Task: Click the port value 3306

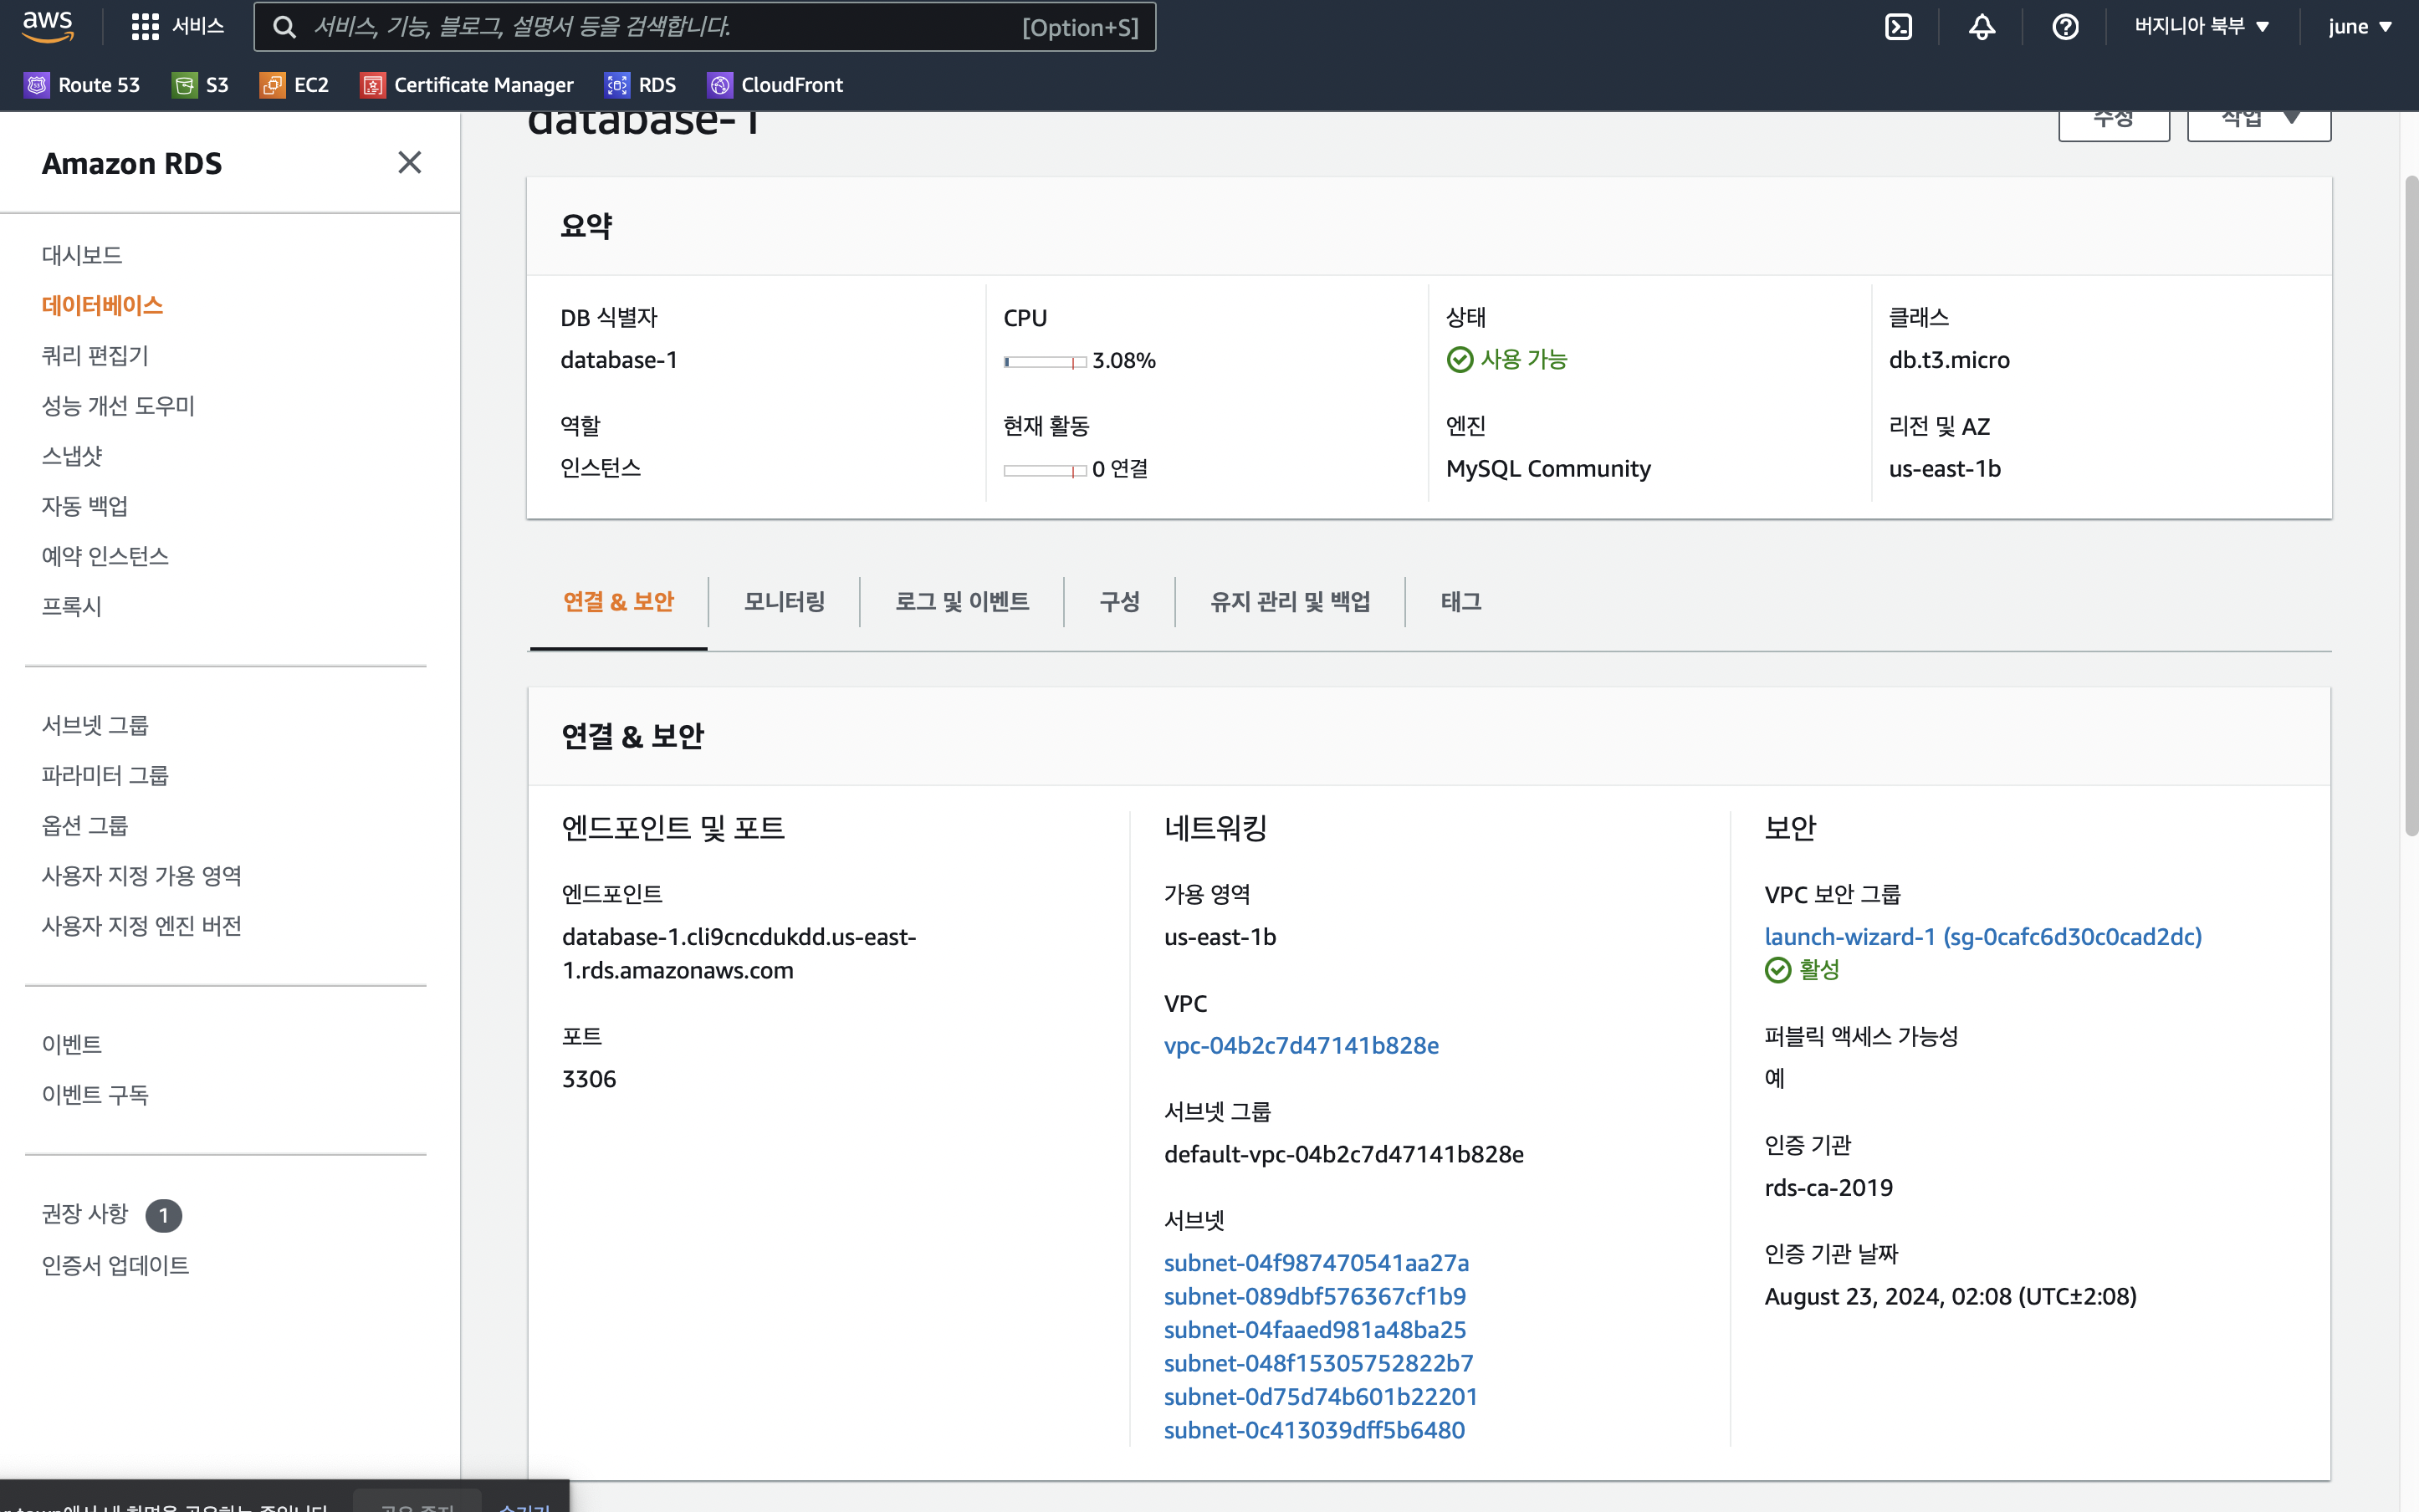Action: [589, 1078]
